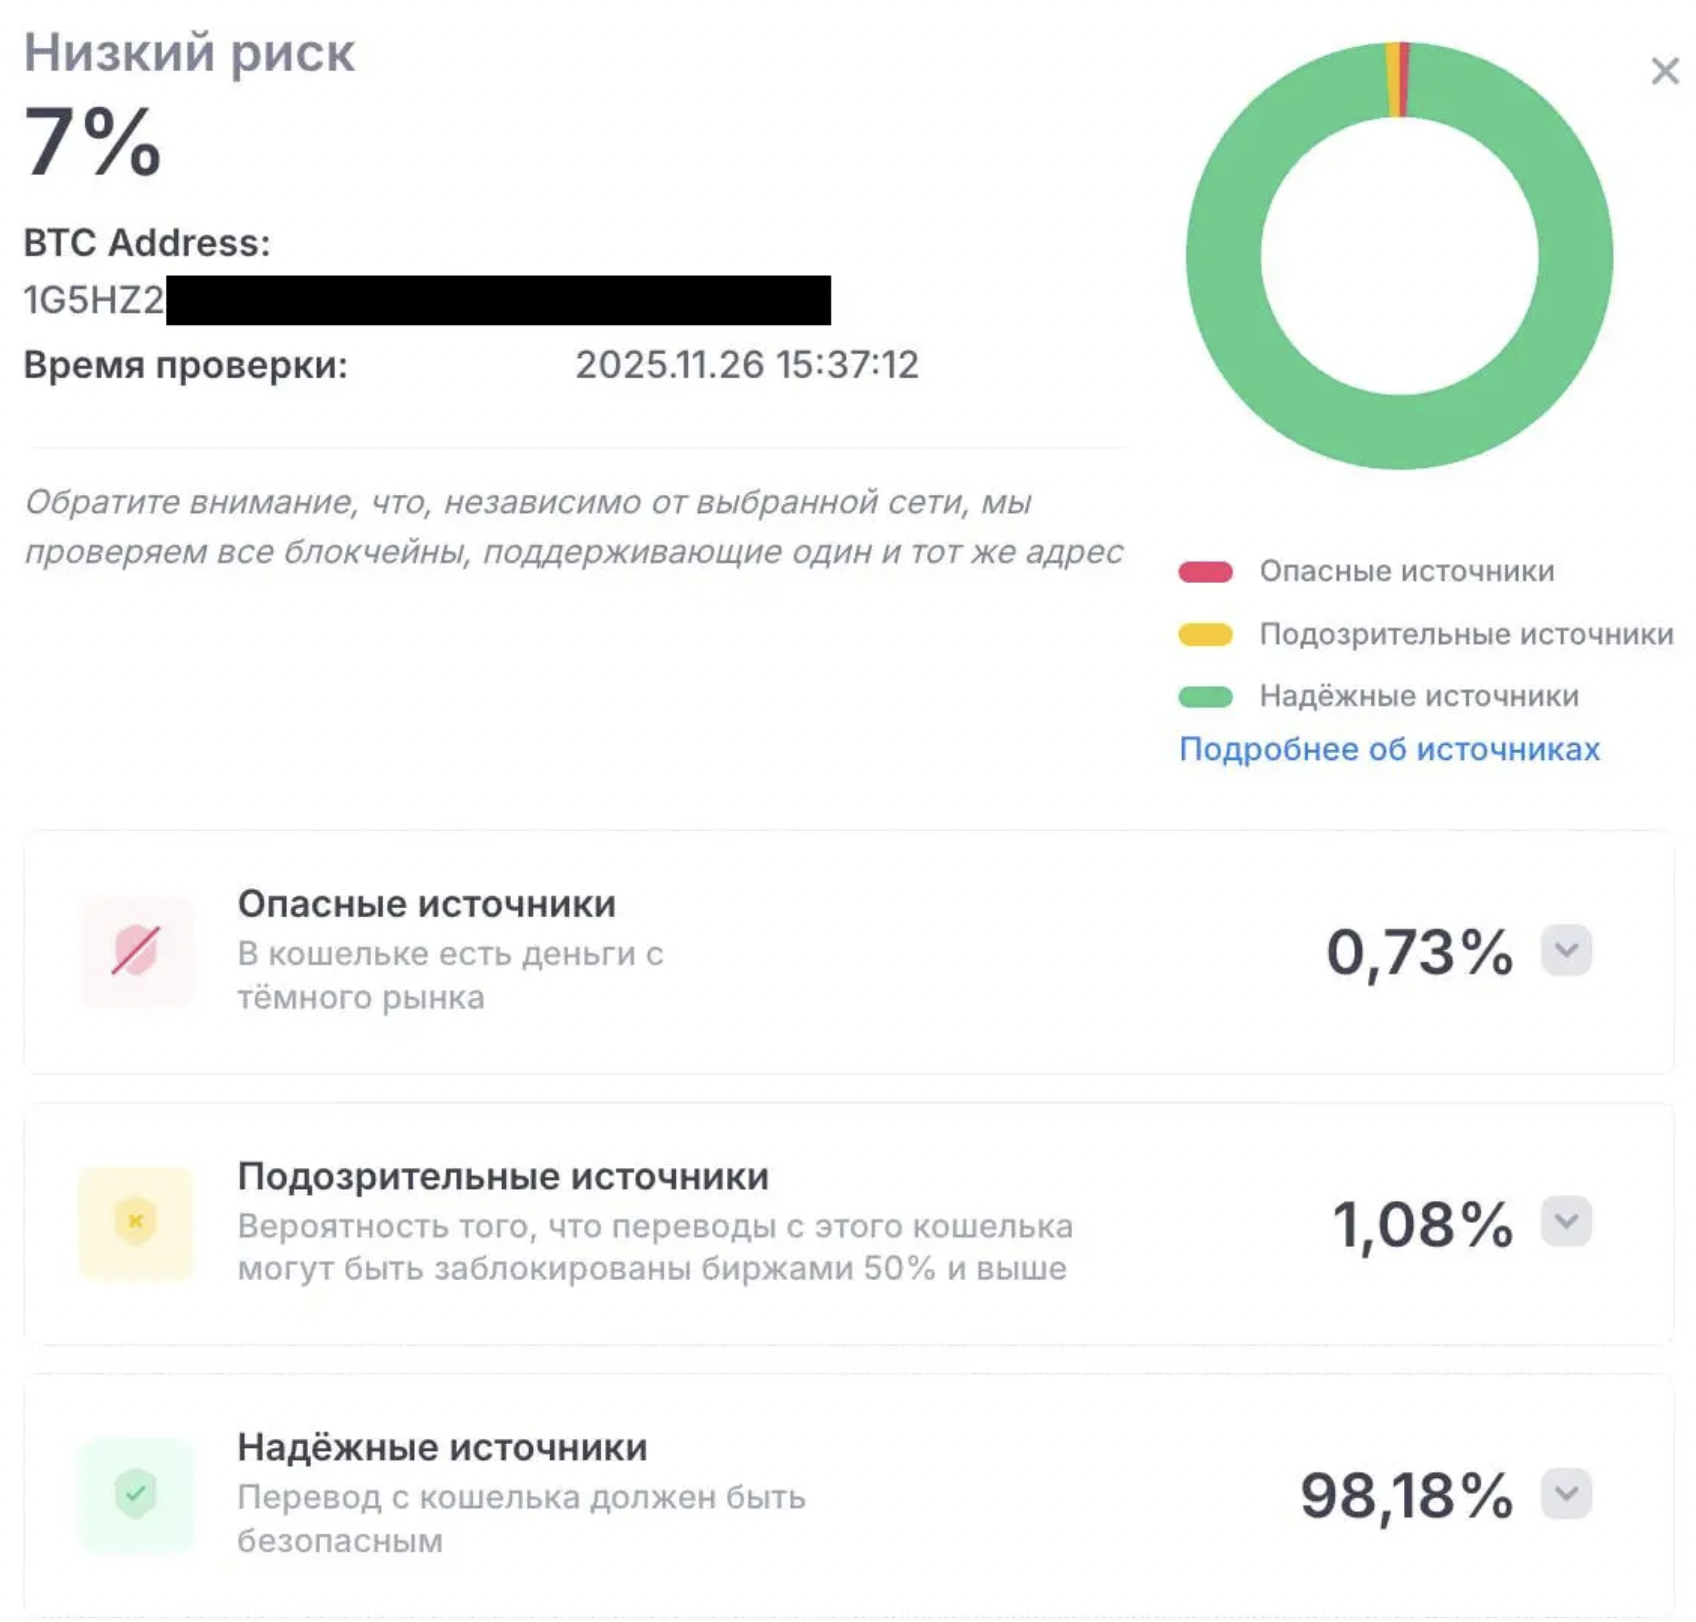Click the 98,18% trusted sources percentage

pyautogui.click(x=1406, y=1496)
